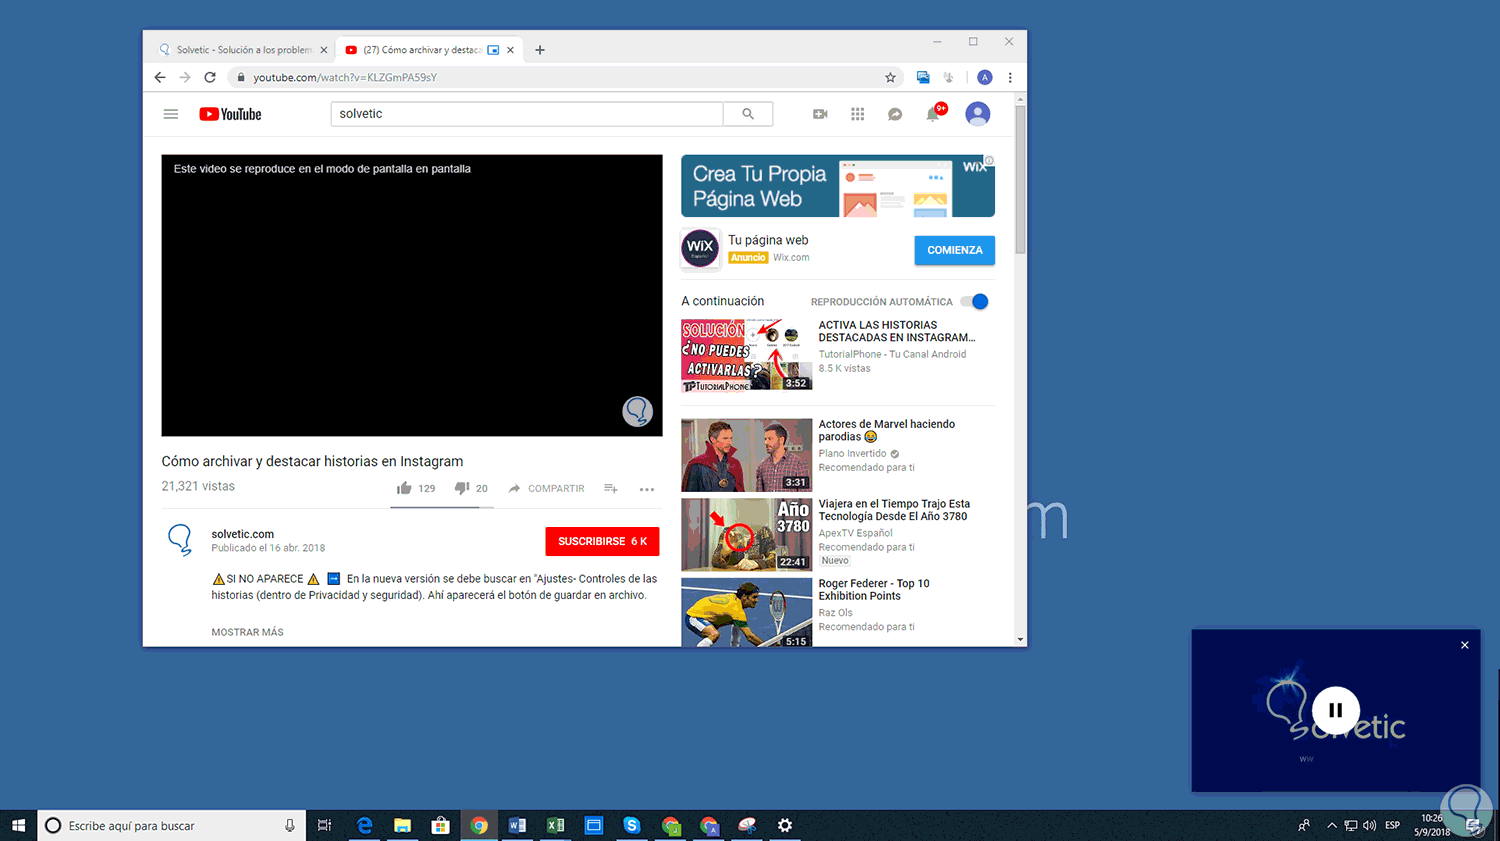
Task: Click the main video player area
Action: click(x=412, y=295)
